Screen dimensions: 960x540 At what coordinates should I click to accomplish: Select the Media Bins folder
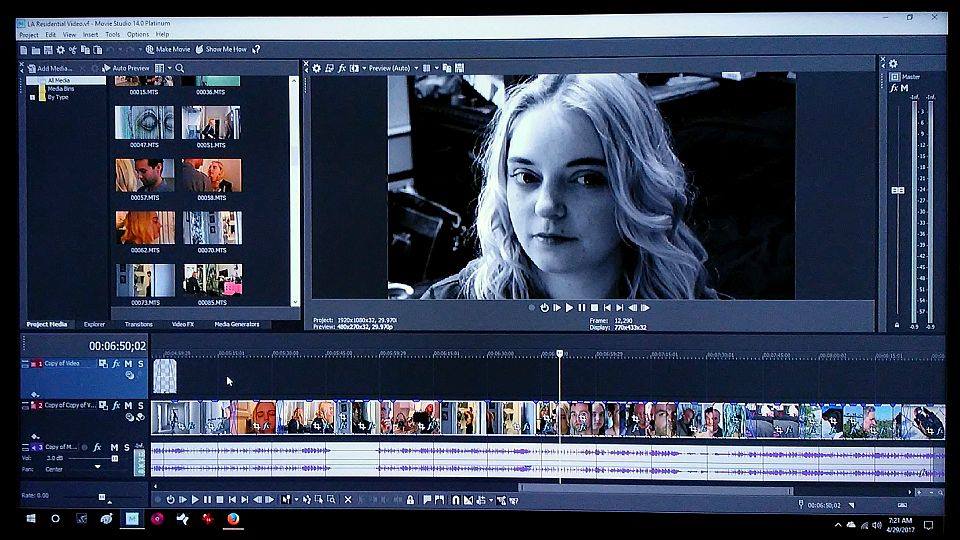(x=61, y=89)
